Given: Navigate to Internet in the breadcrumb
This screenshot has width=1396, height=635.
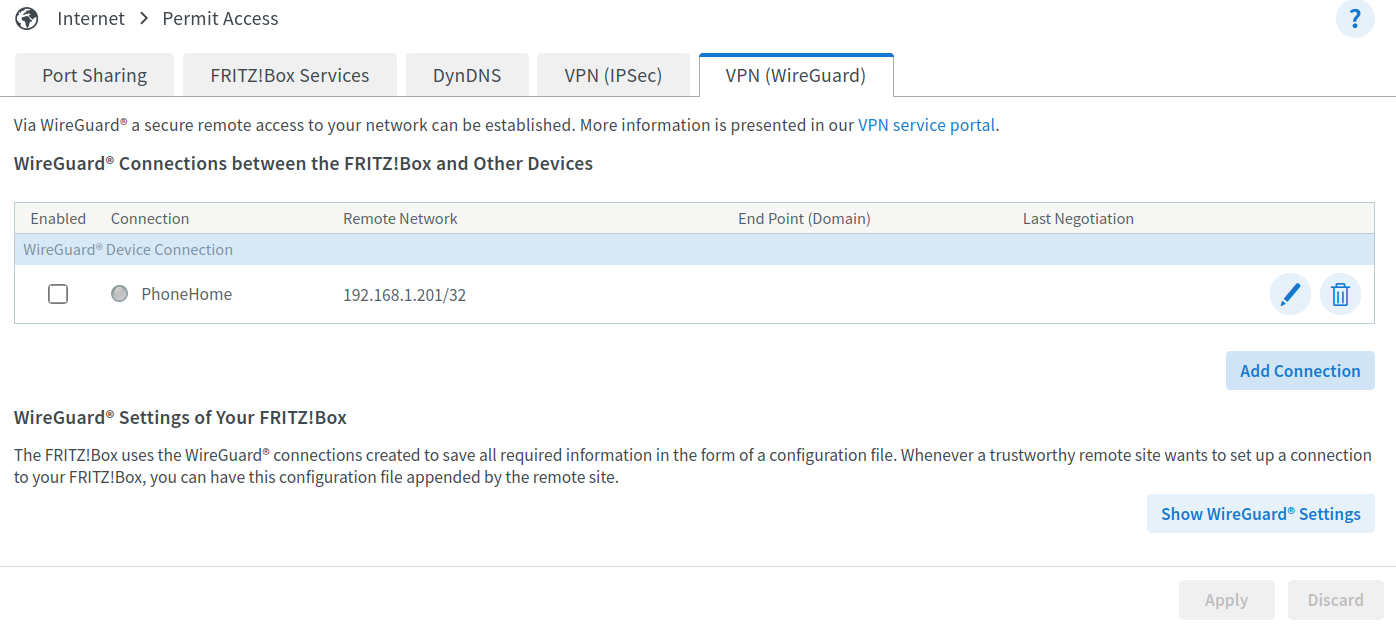Looking at the screenshot, I should 91,18.
